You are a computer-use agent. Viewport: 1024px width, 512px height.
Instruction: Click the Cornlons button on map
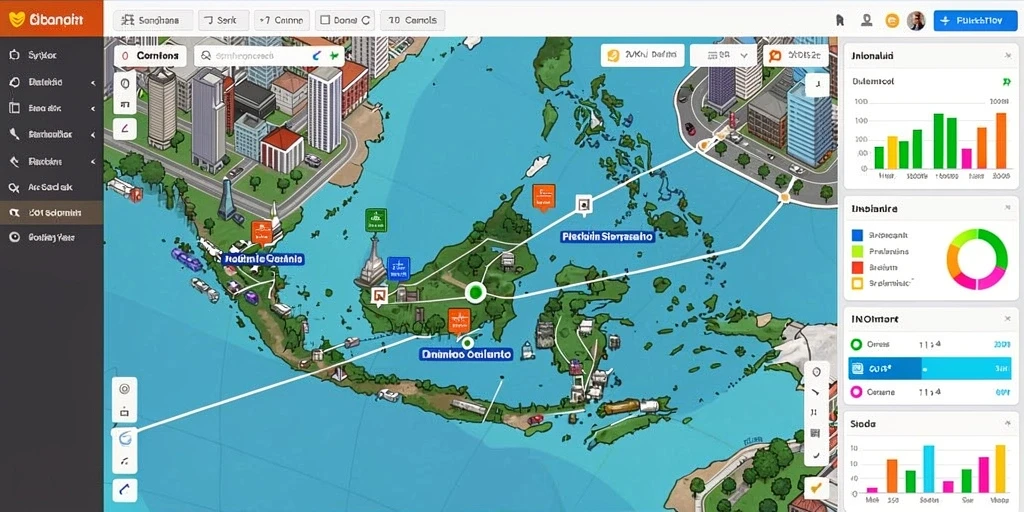[150, 56]
